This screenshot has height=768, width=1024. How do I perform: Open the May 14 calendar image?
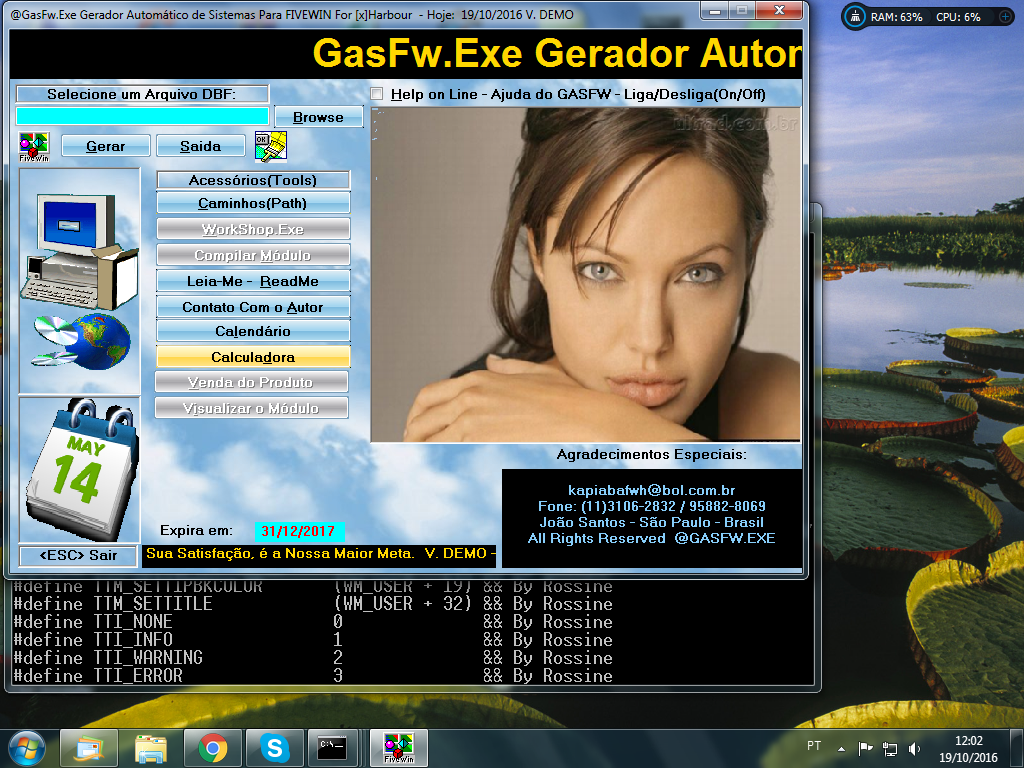(79, 470)
